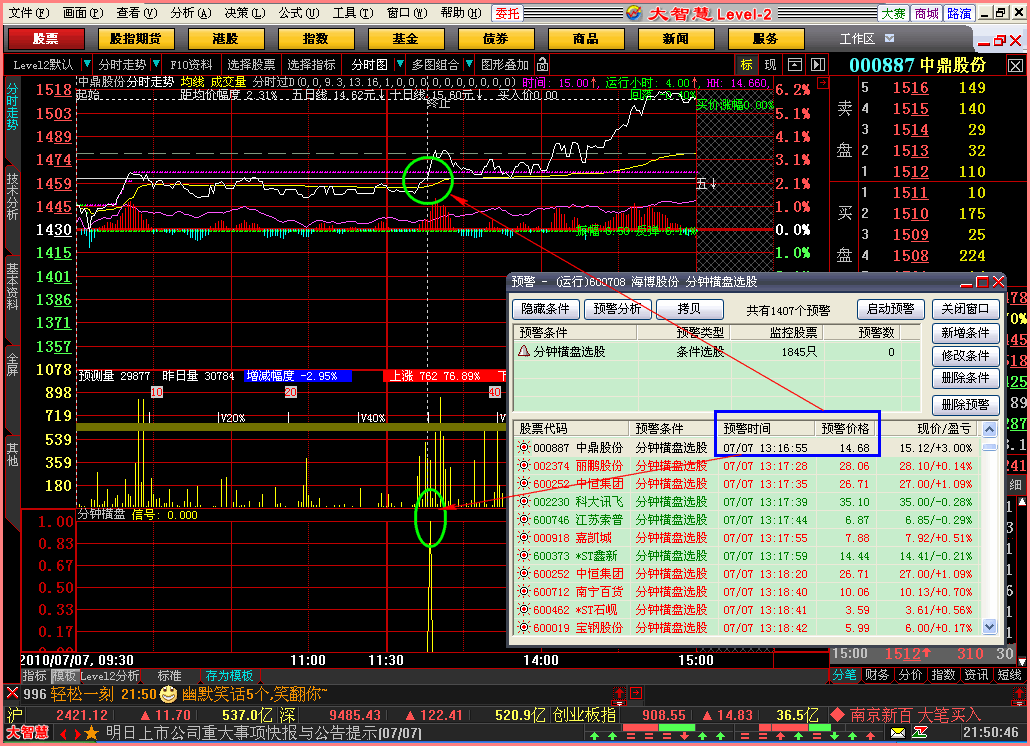Click the red-green flag icon beside the clock
This screenshot has height=746, width=1030.
tap(920, 732)
